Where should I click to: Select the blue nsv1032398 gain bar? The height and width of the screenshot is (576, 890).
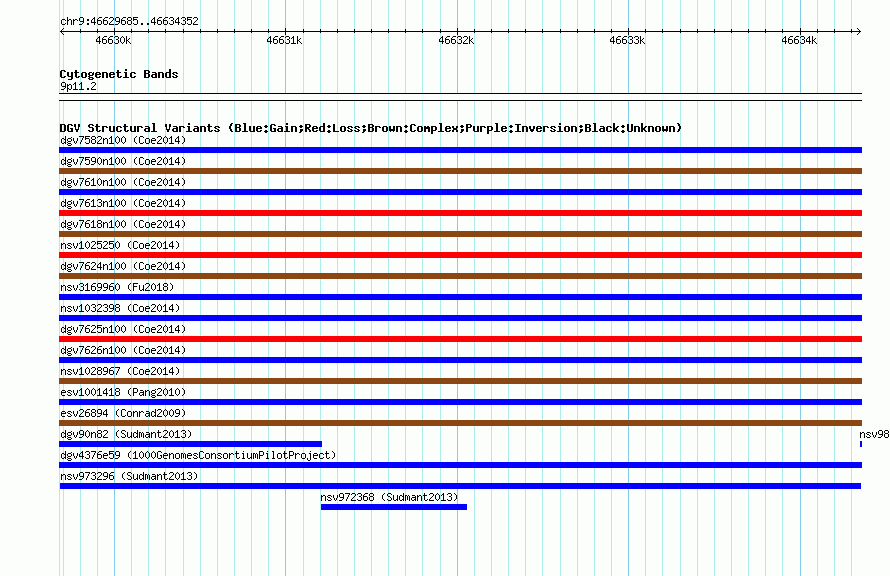tap(460, 318)
